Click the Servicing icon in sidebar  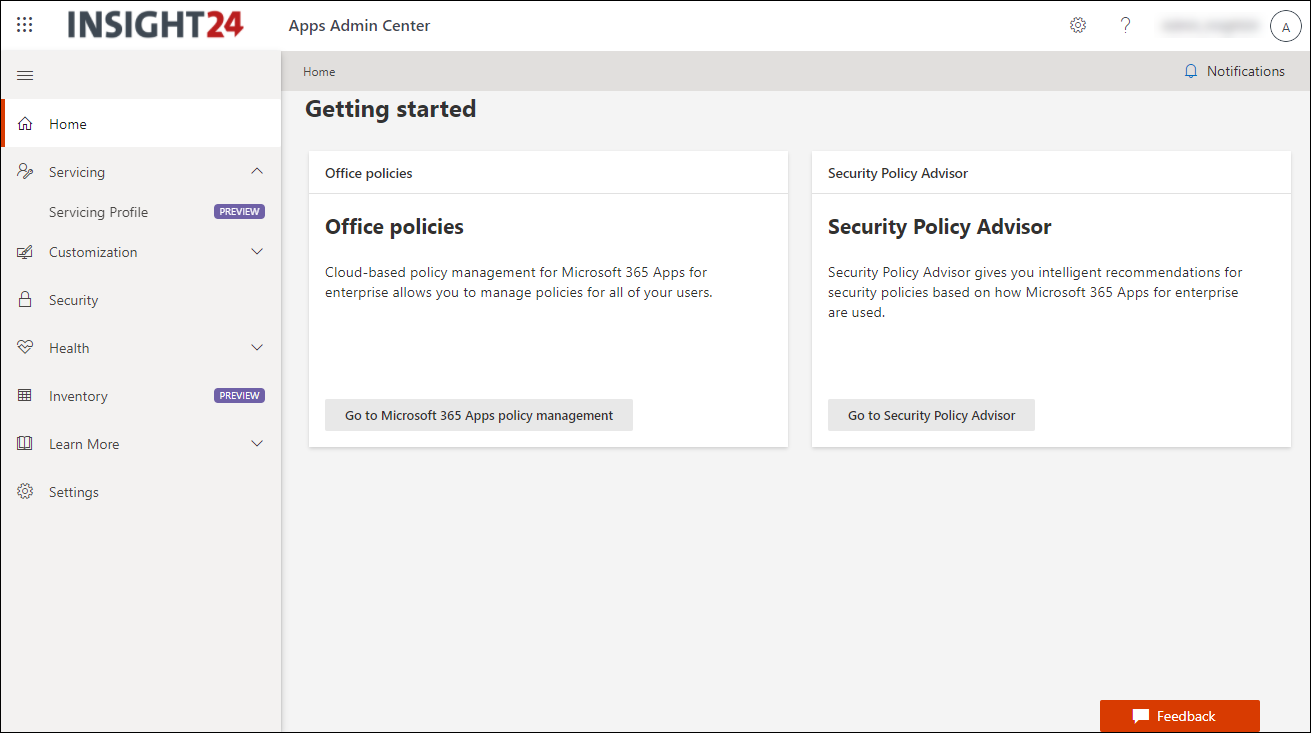tap(26, 172)
